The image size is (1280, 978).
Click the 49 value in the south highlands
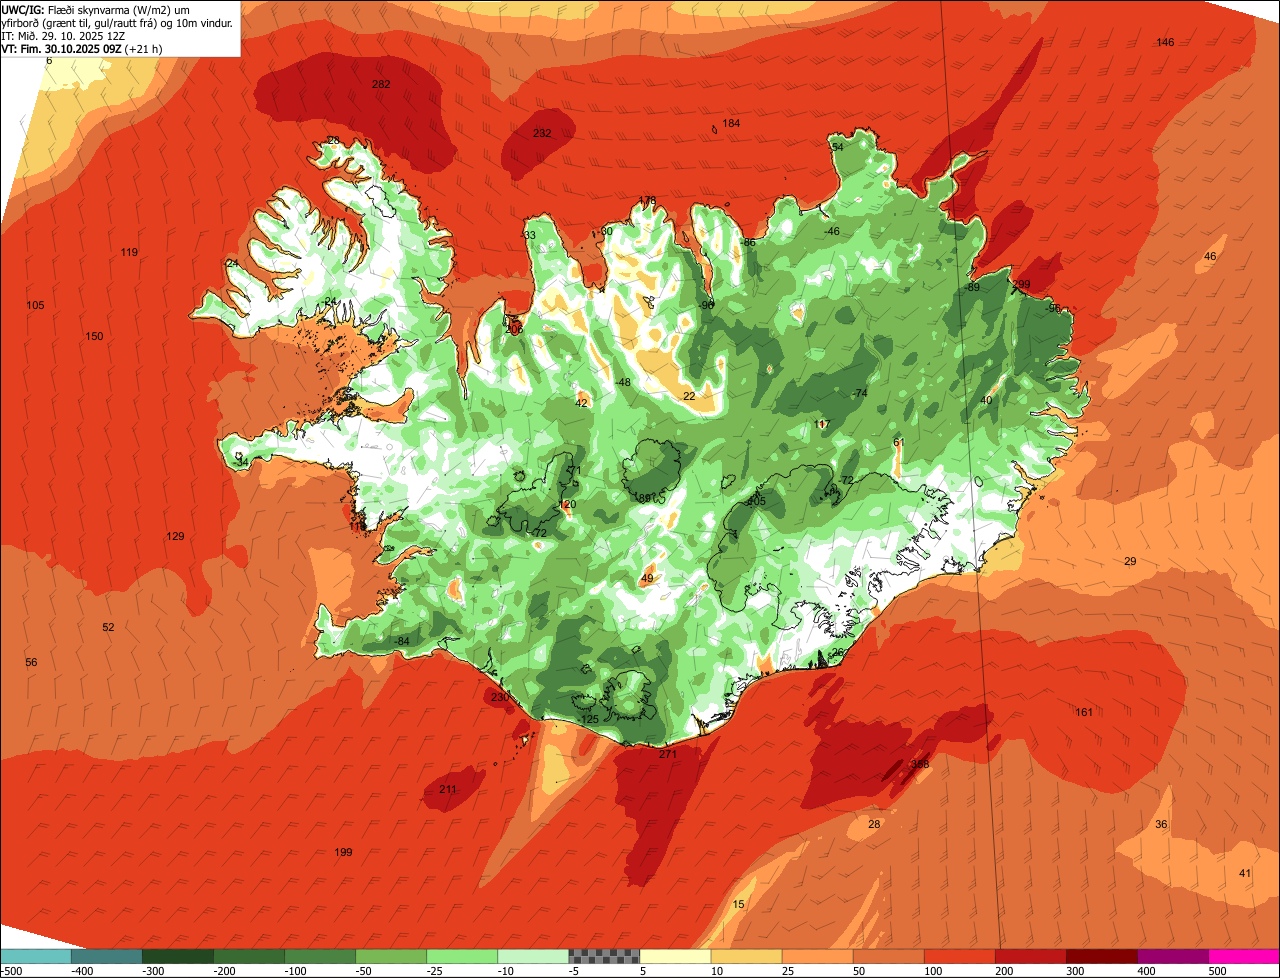tap(647, 578)
